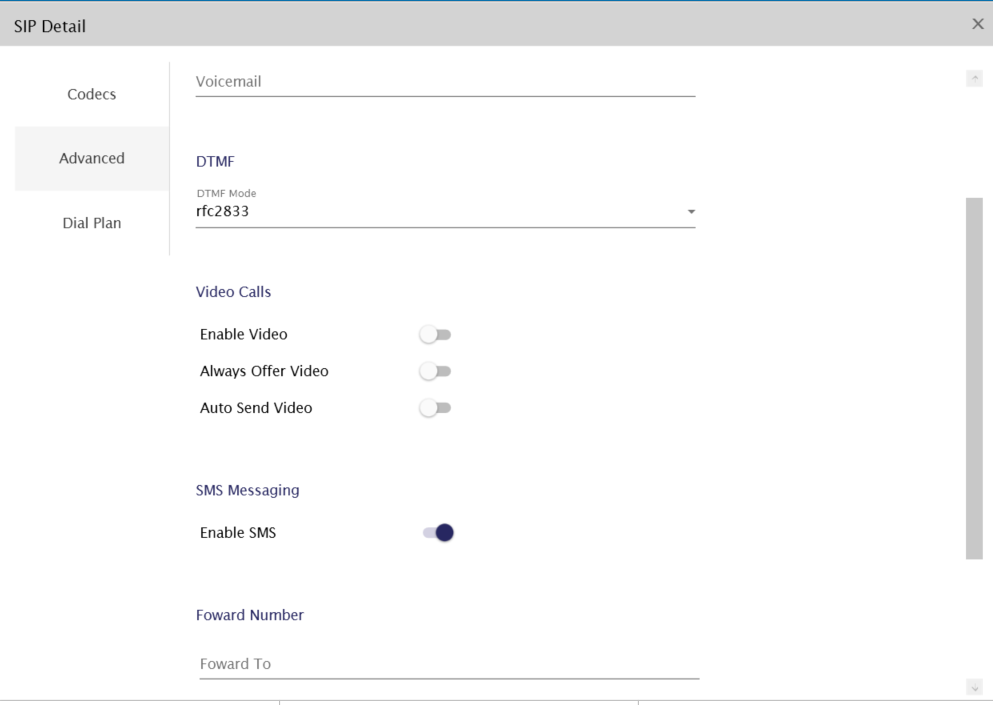The image size is (993, 705).
Task: Switch to the Codecs tab
Action: click(x=92, y=94)
